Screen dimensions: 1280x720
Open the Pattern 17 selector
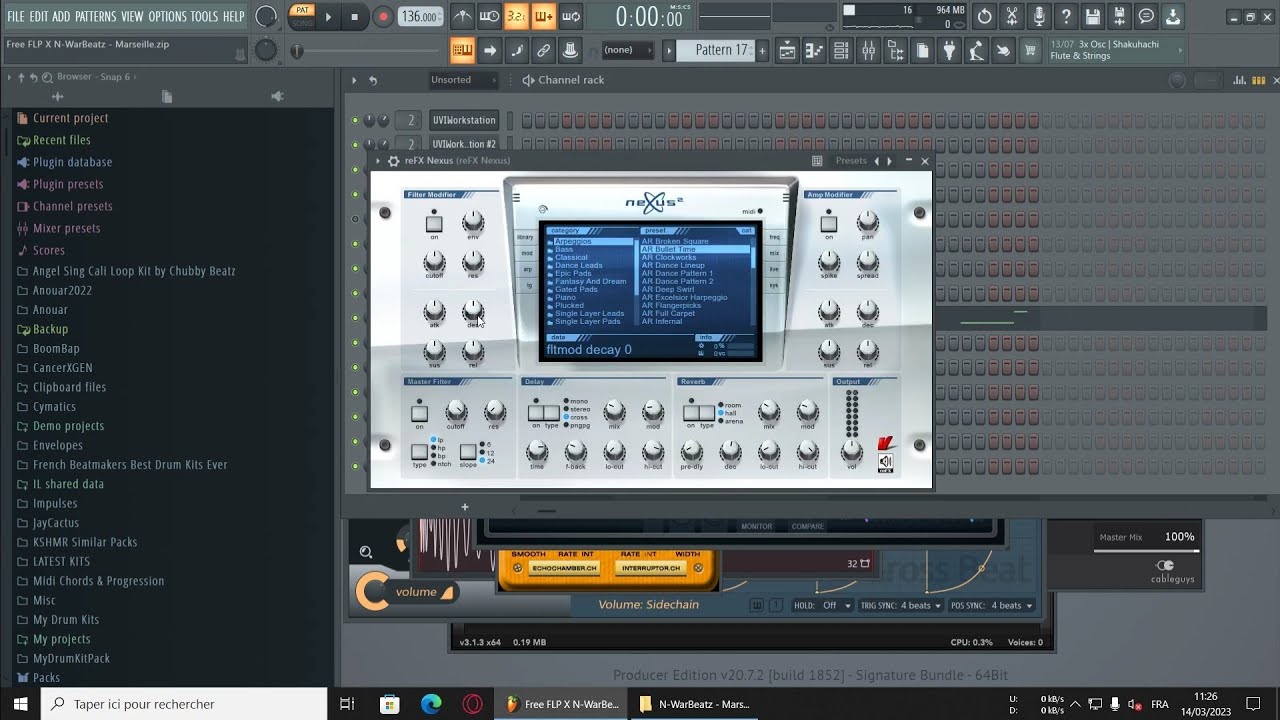click(716, 50)
